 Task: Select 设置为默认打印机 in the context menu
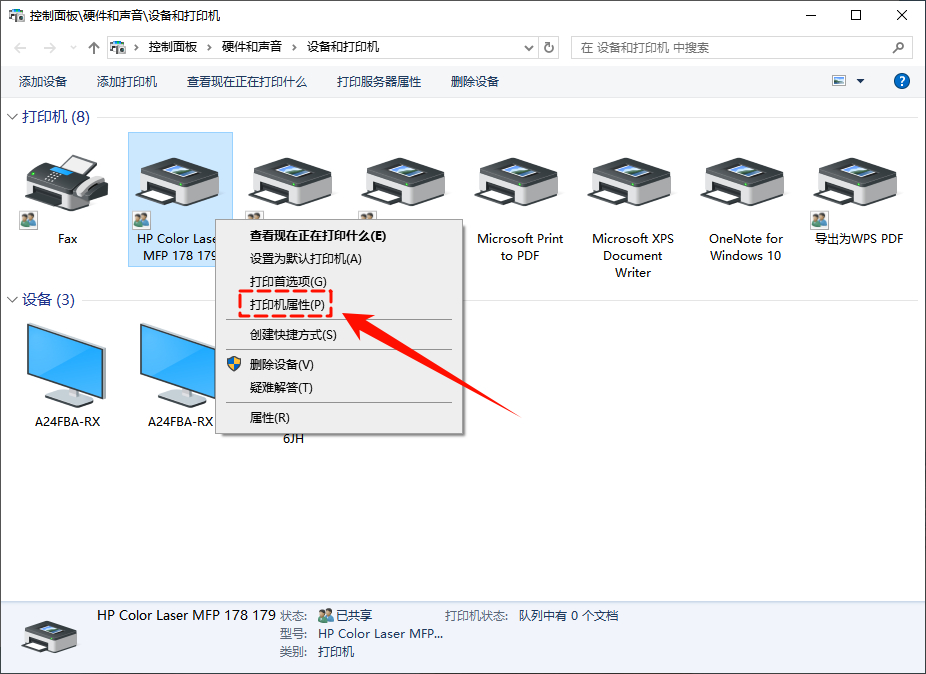[289, 256]
